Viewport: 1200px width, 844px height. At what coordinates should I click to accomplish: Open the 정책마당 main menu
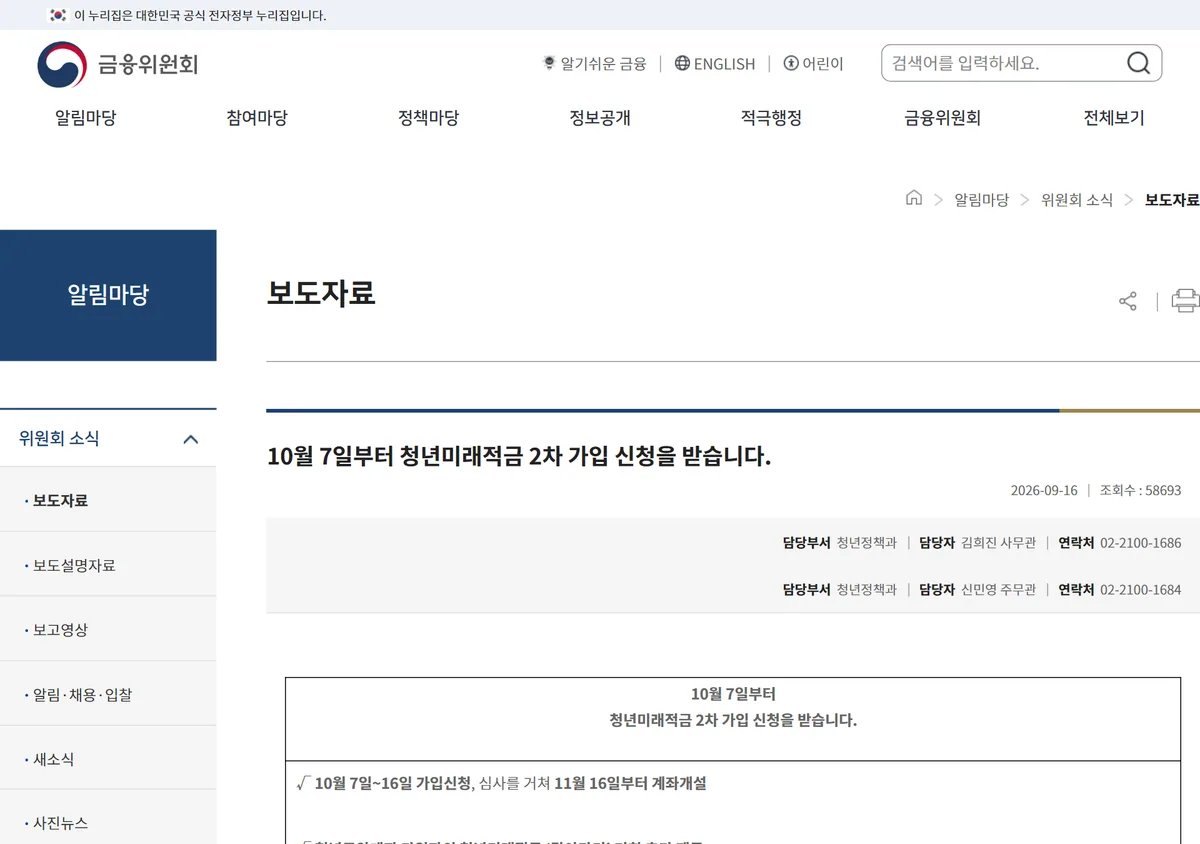pyautogui.click(x=428, y=118)
